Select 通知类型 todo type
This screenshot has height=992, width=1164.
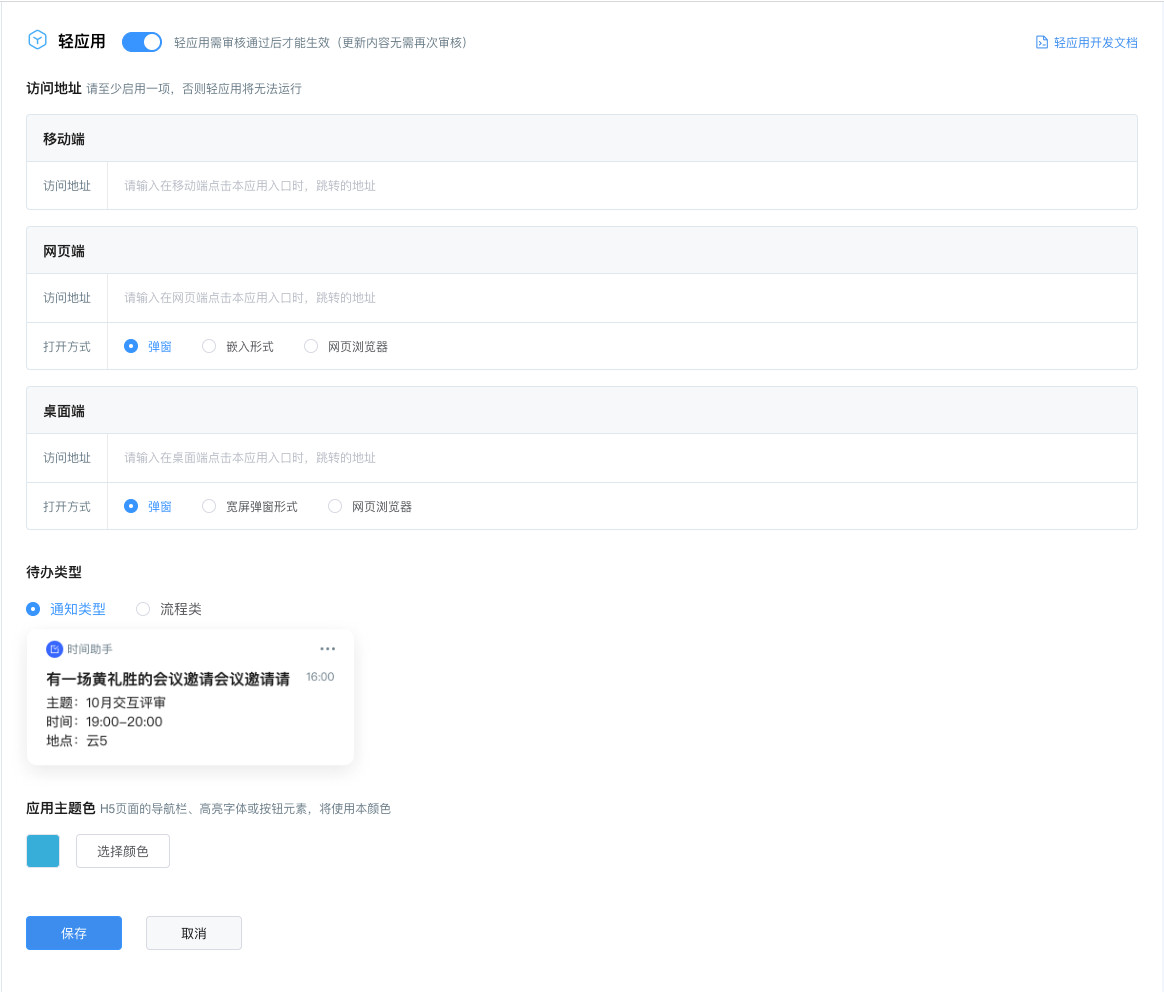point(34,609)
